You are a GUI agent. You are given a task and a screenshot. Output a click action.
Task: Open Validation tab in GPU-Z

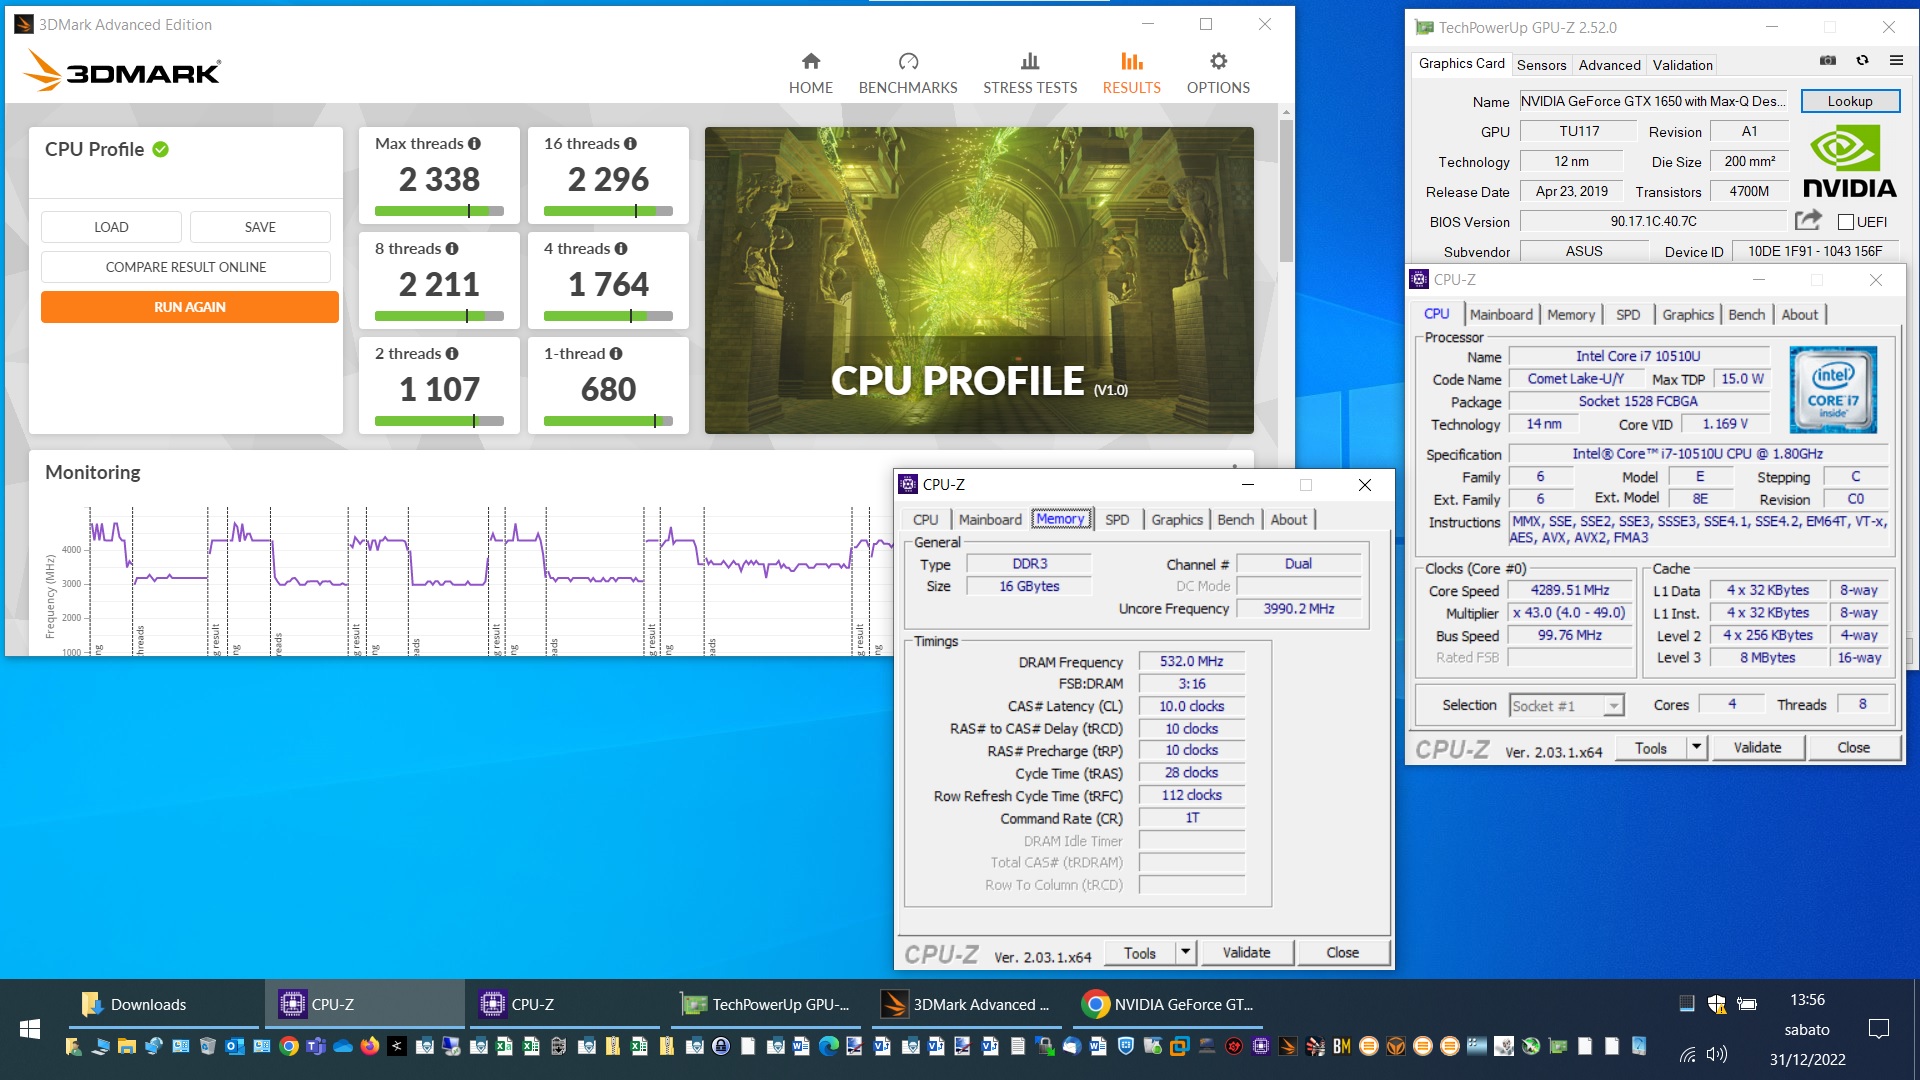click(1682, 65)
